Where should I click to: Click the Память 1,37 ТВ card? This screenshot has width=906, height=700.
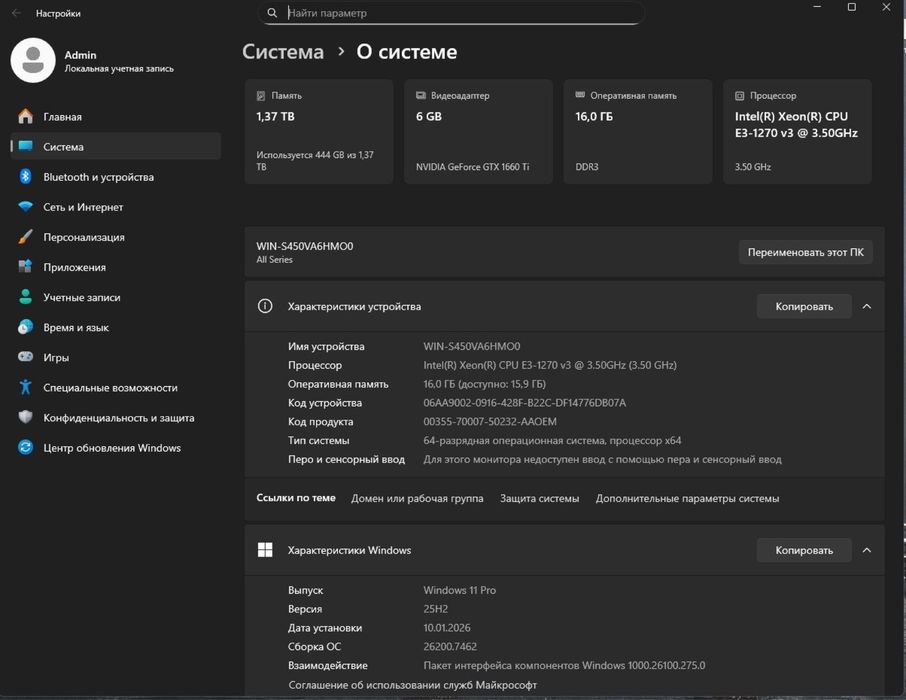[x=319, y=132]
